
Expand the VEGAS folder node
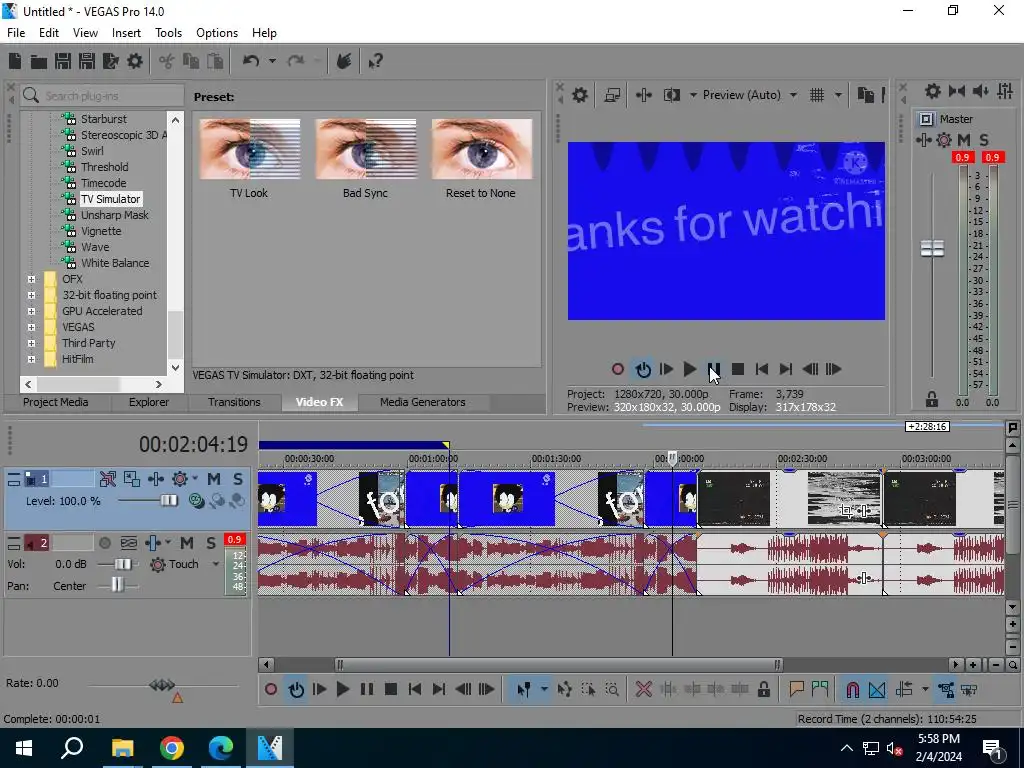(31, 327)
